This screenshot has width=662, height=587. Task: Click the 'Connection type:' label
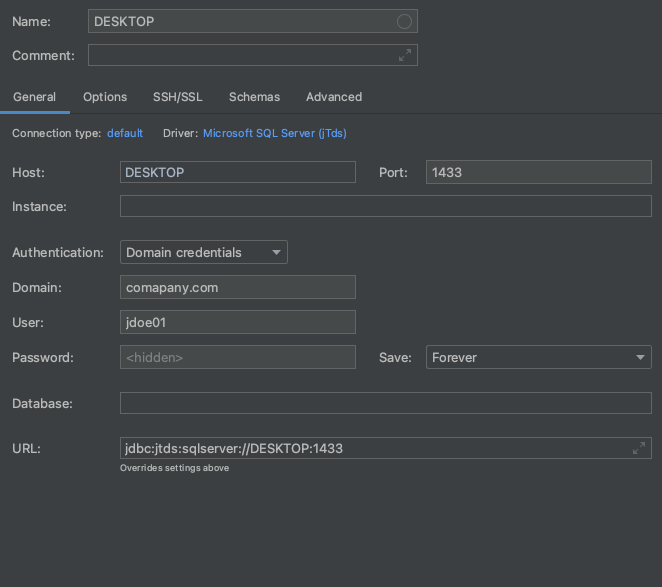(57, 133)
